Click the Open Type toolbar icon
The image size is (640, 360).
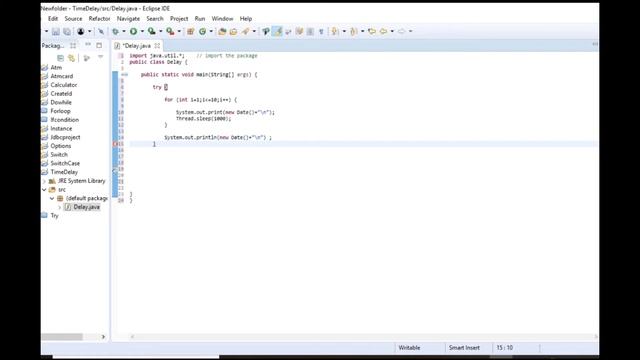[x=222, y=31]
